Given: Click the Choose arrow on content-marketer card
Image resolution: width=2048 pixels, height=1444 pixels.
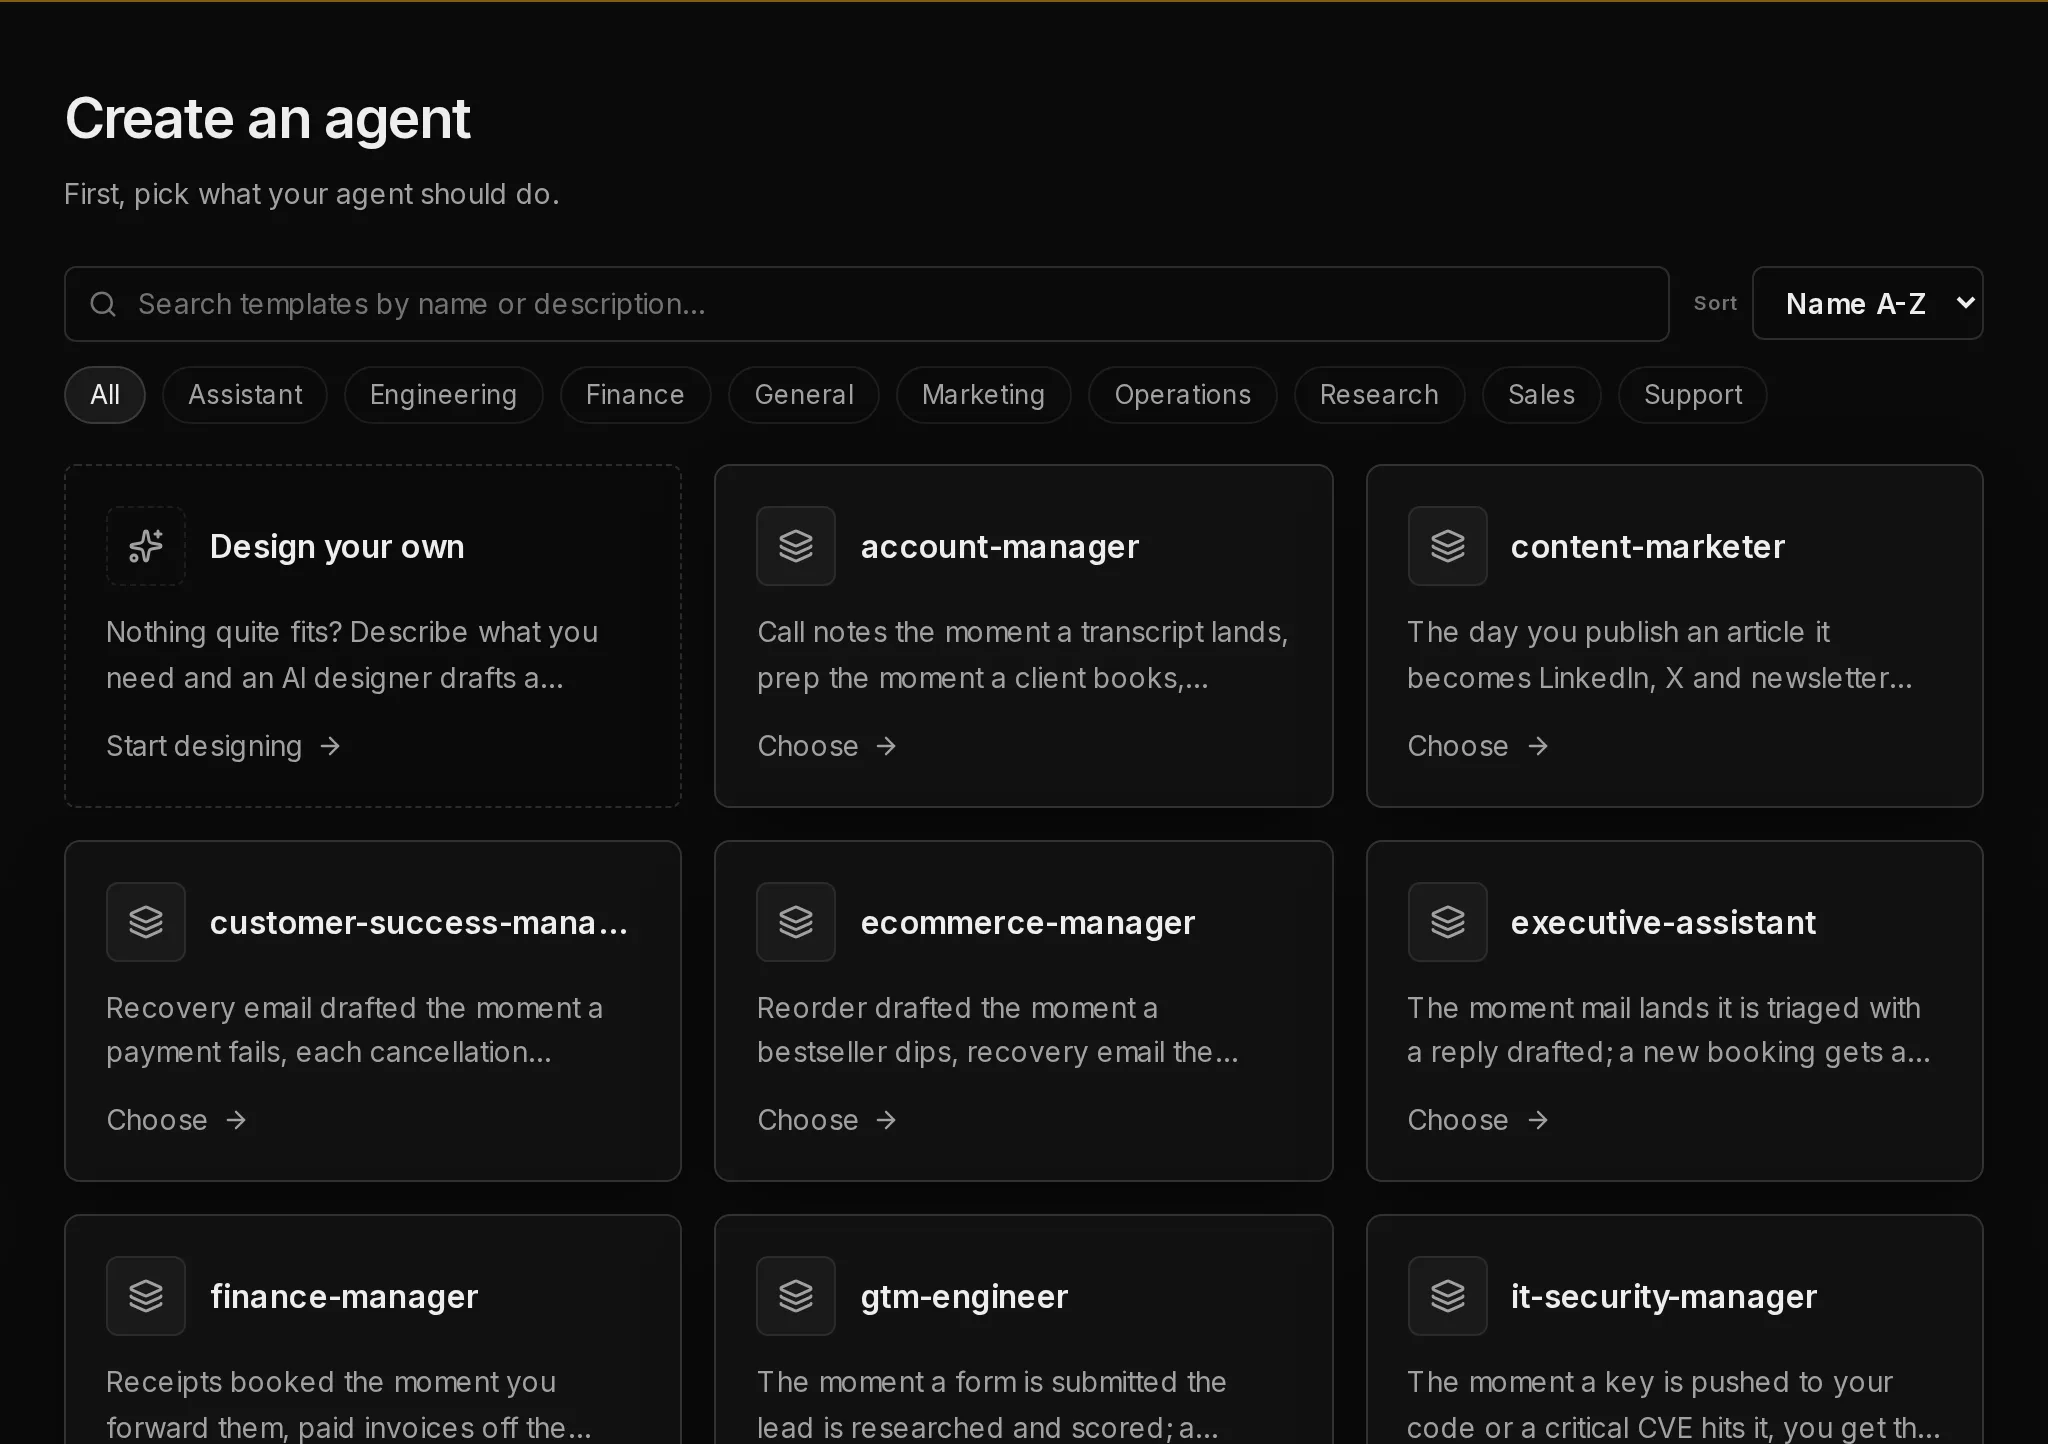Looking at the screenshot, I should coord(1538,746).
